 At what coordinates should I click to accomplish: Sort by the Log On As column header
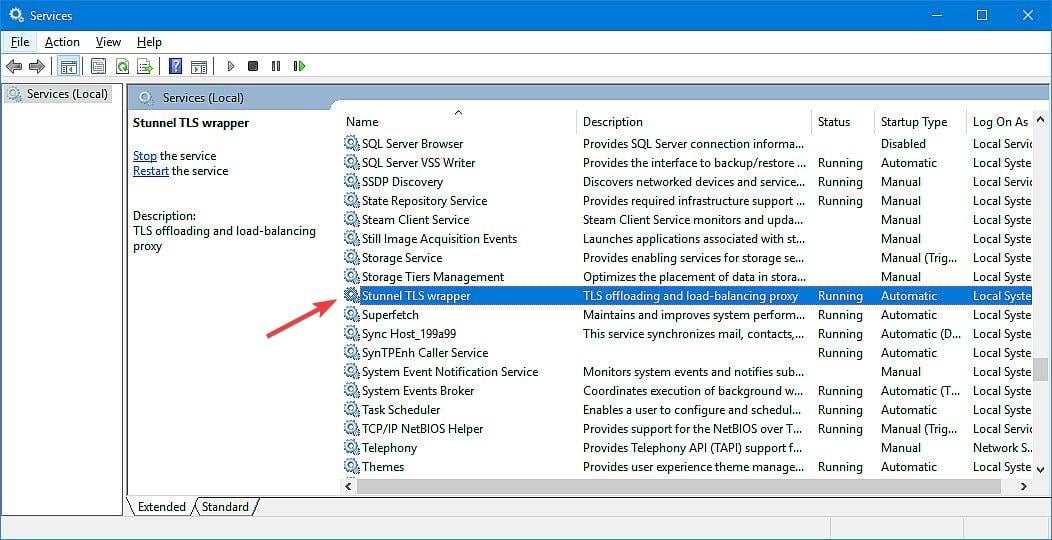pos(1000,121)
